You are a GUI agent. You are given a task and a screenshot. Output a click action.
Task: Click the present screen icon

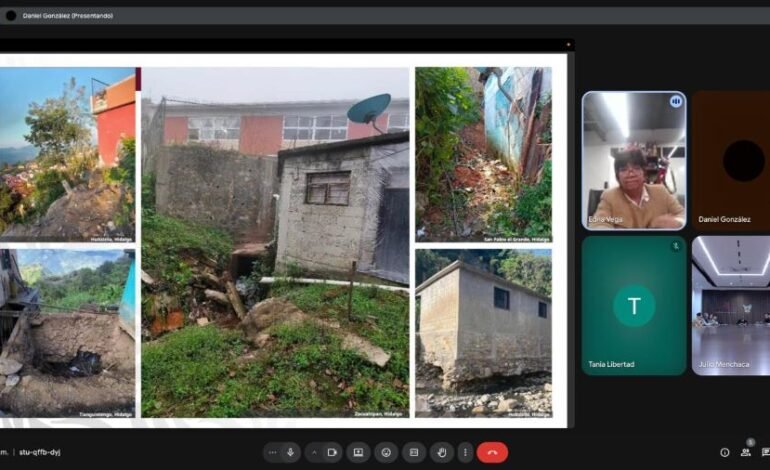(x=358, y=453)
